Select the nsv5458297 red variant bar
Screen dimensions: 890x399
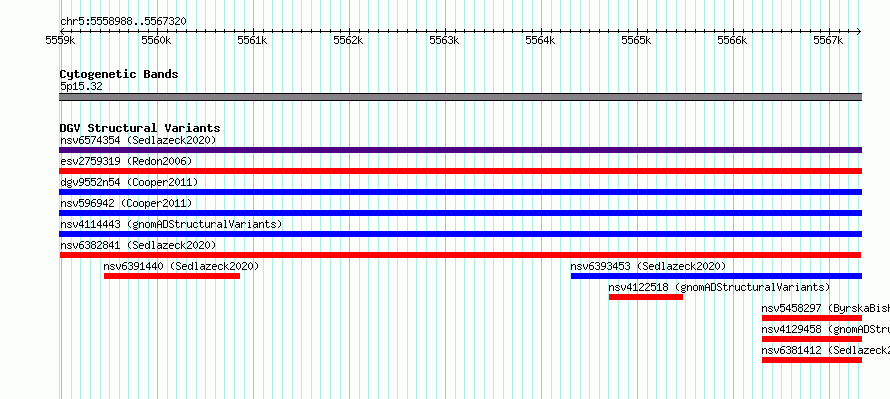pos(812,318)
